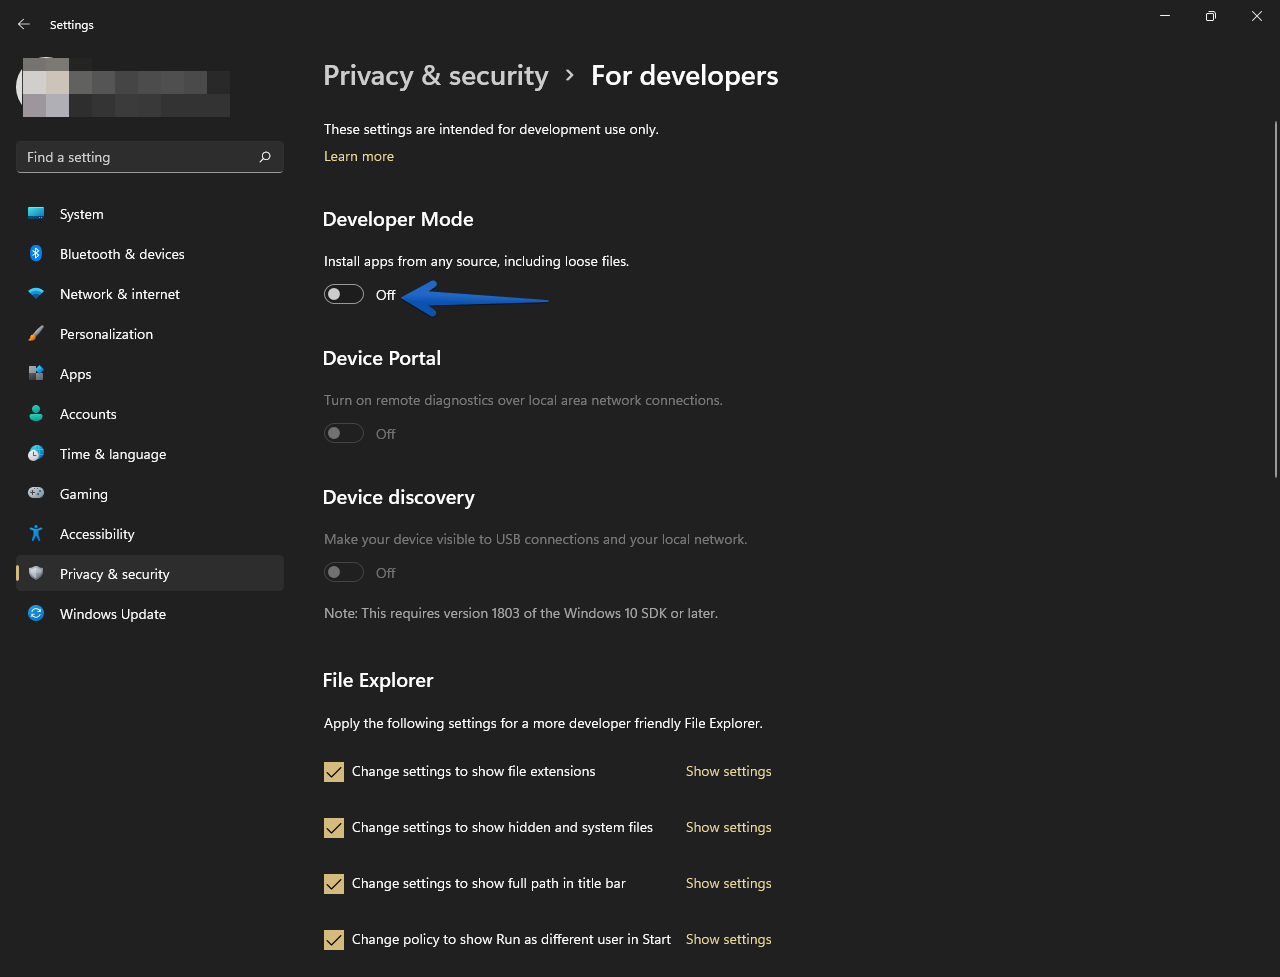Click the Windows Update refresh icon
Viewport: 1280px width, 977px height.
click(x=36, y=614)
